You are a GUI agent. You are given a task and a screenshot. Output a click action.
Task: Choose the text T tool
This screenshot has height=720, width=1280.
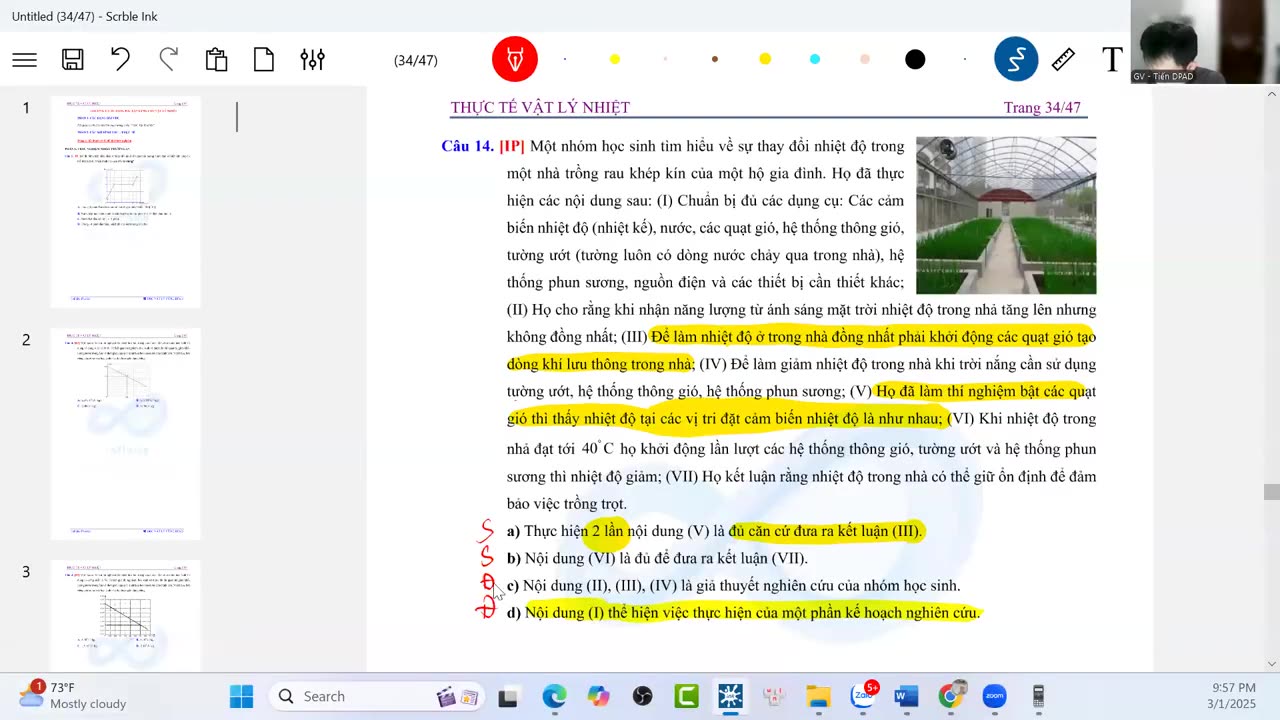pyautogui.click(x=1112, y=60)
